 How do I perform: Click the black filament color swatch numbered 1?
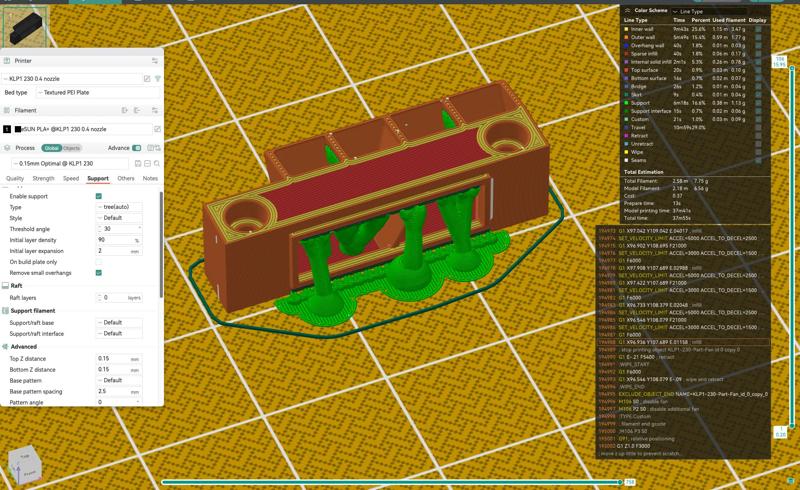click(7, 129)
